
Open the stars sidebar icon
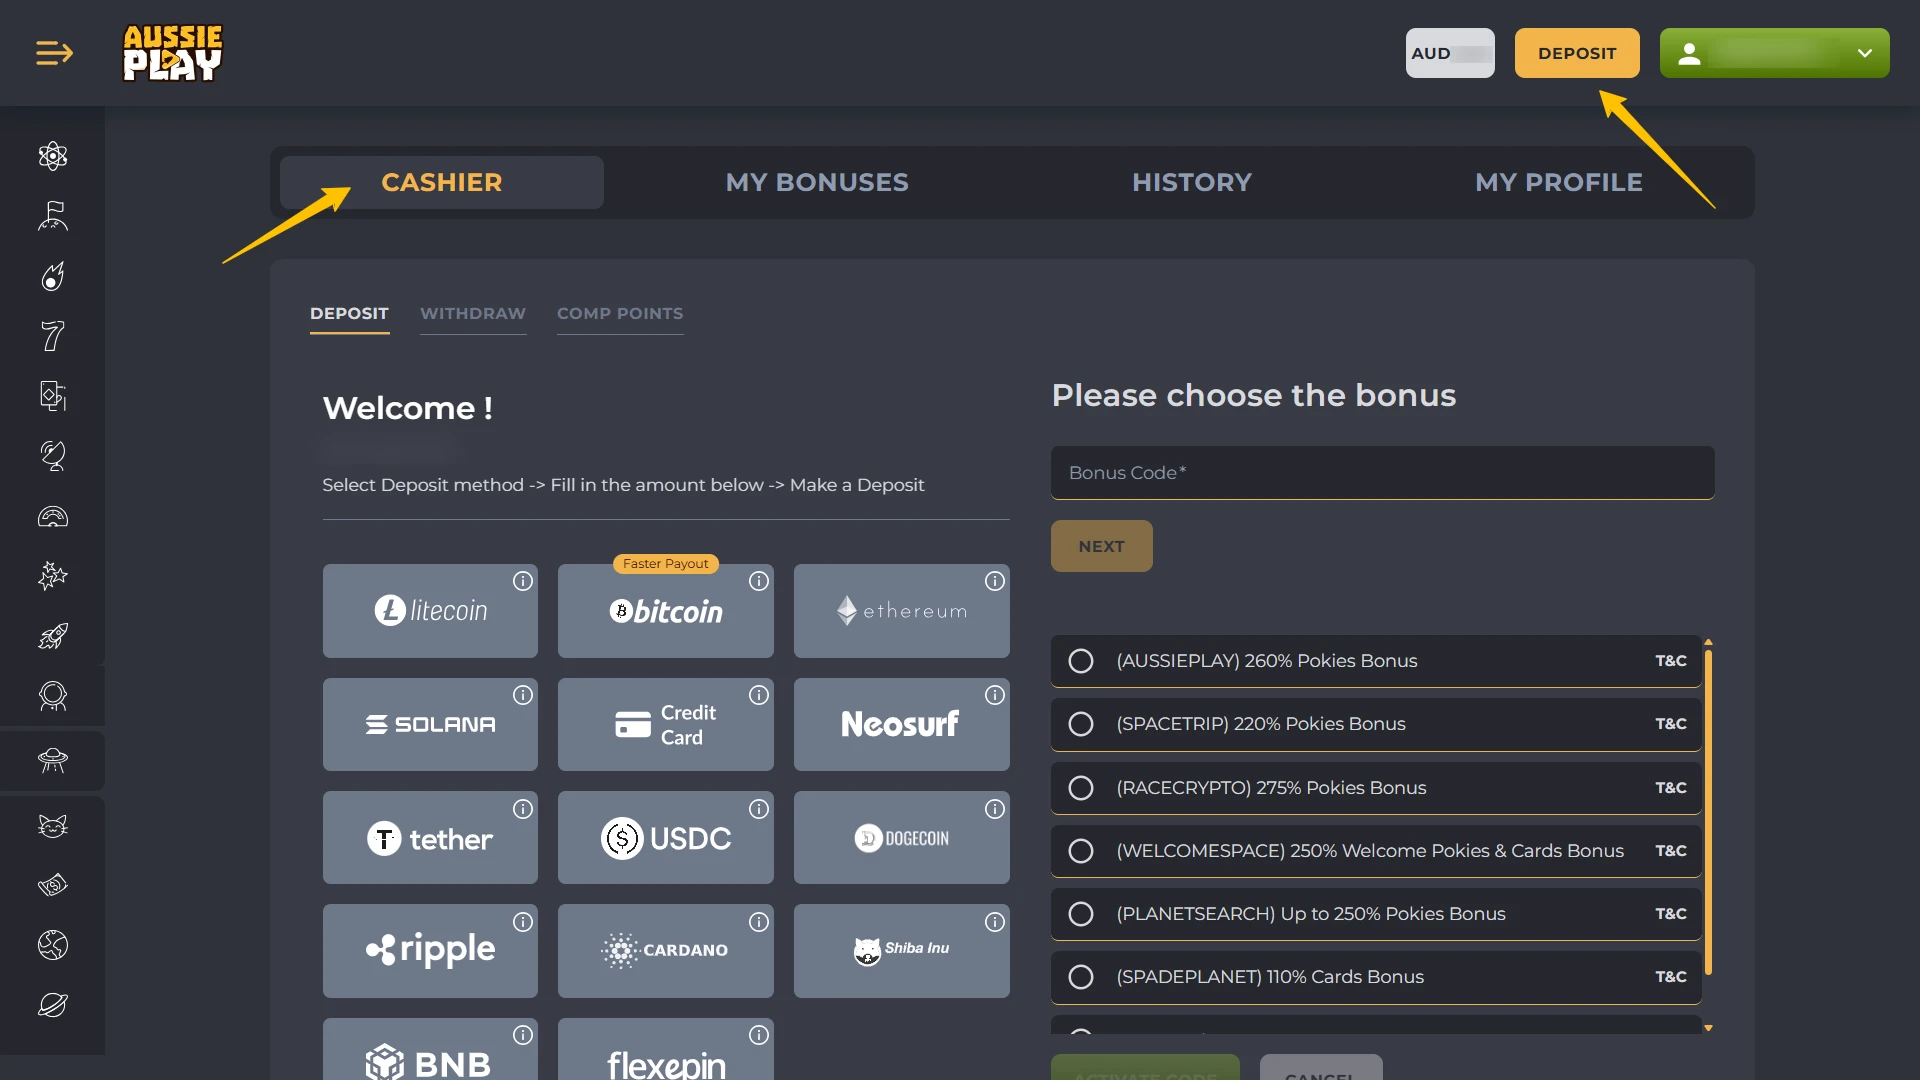(x=53, y=576)
